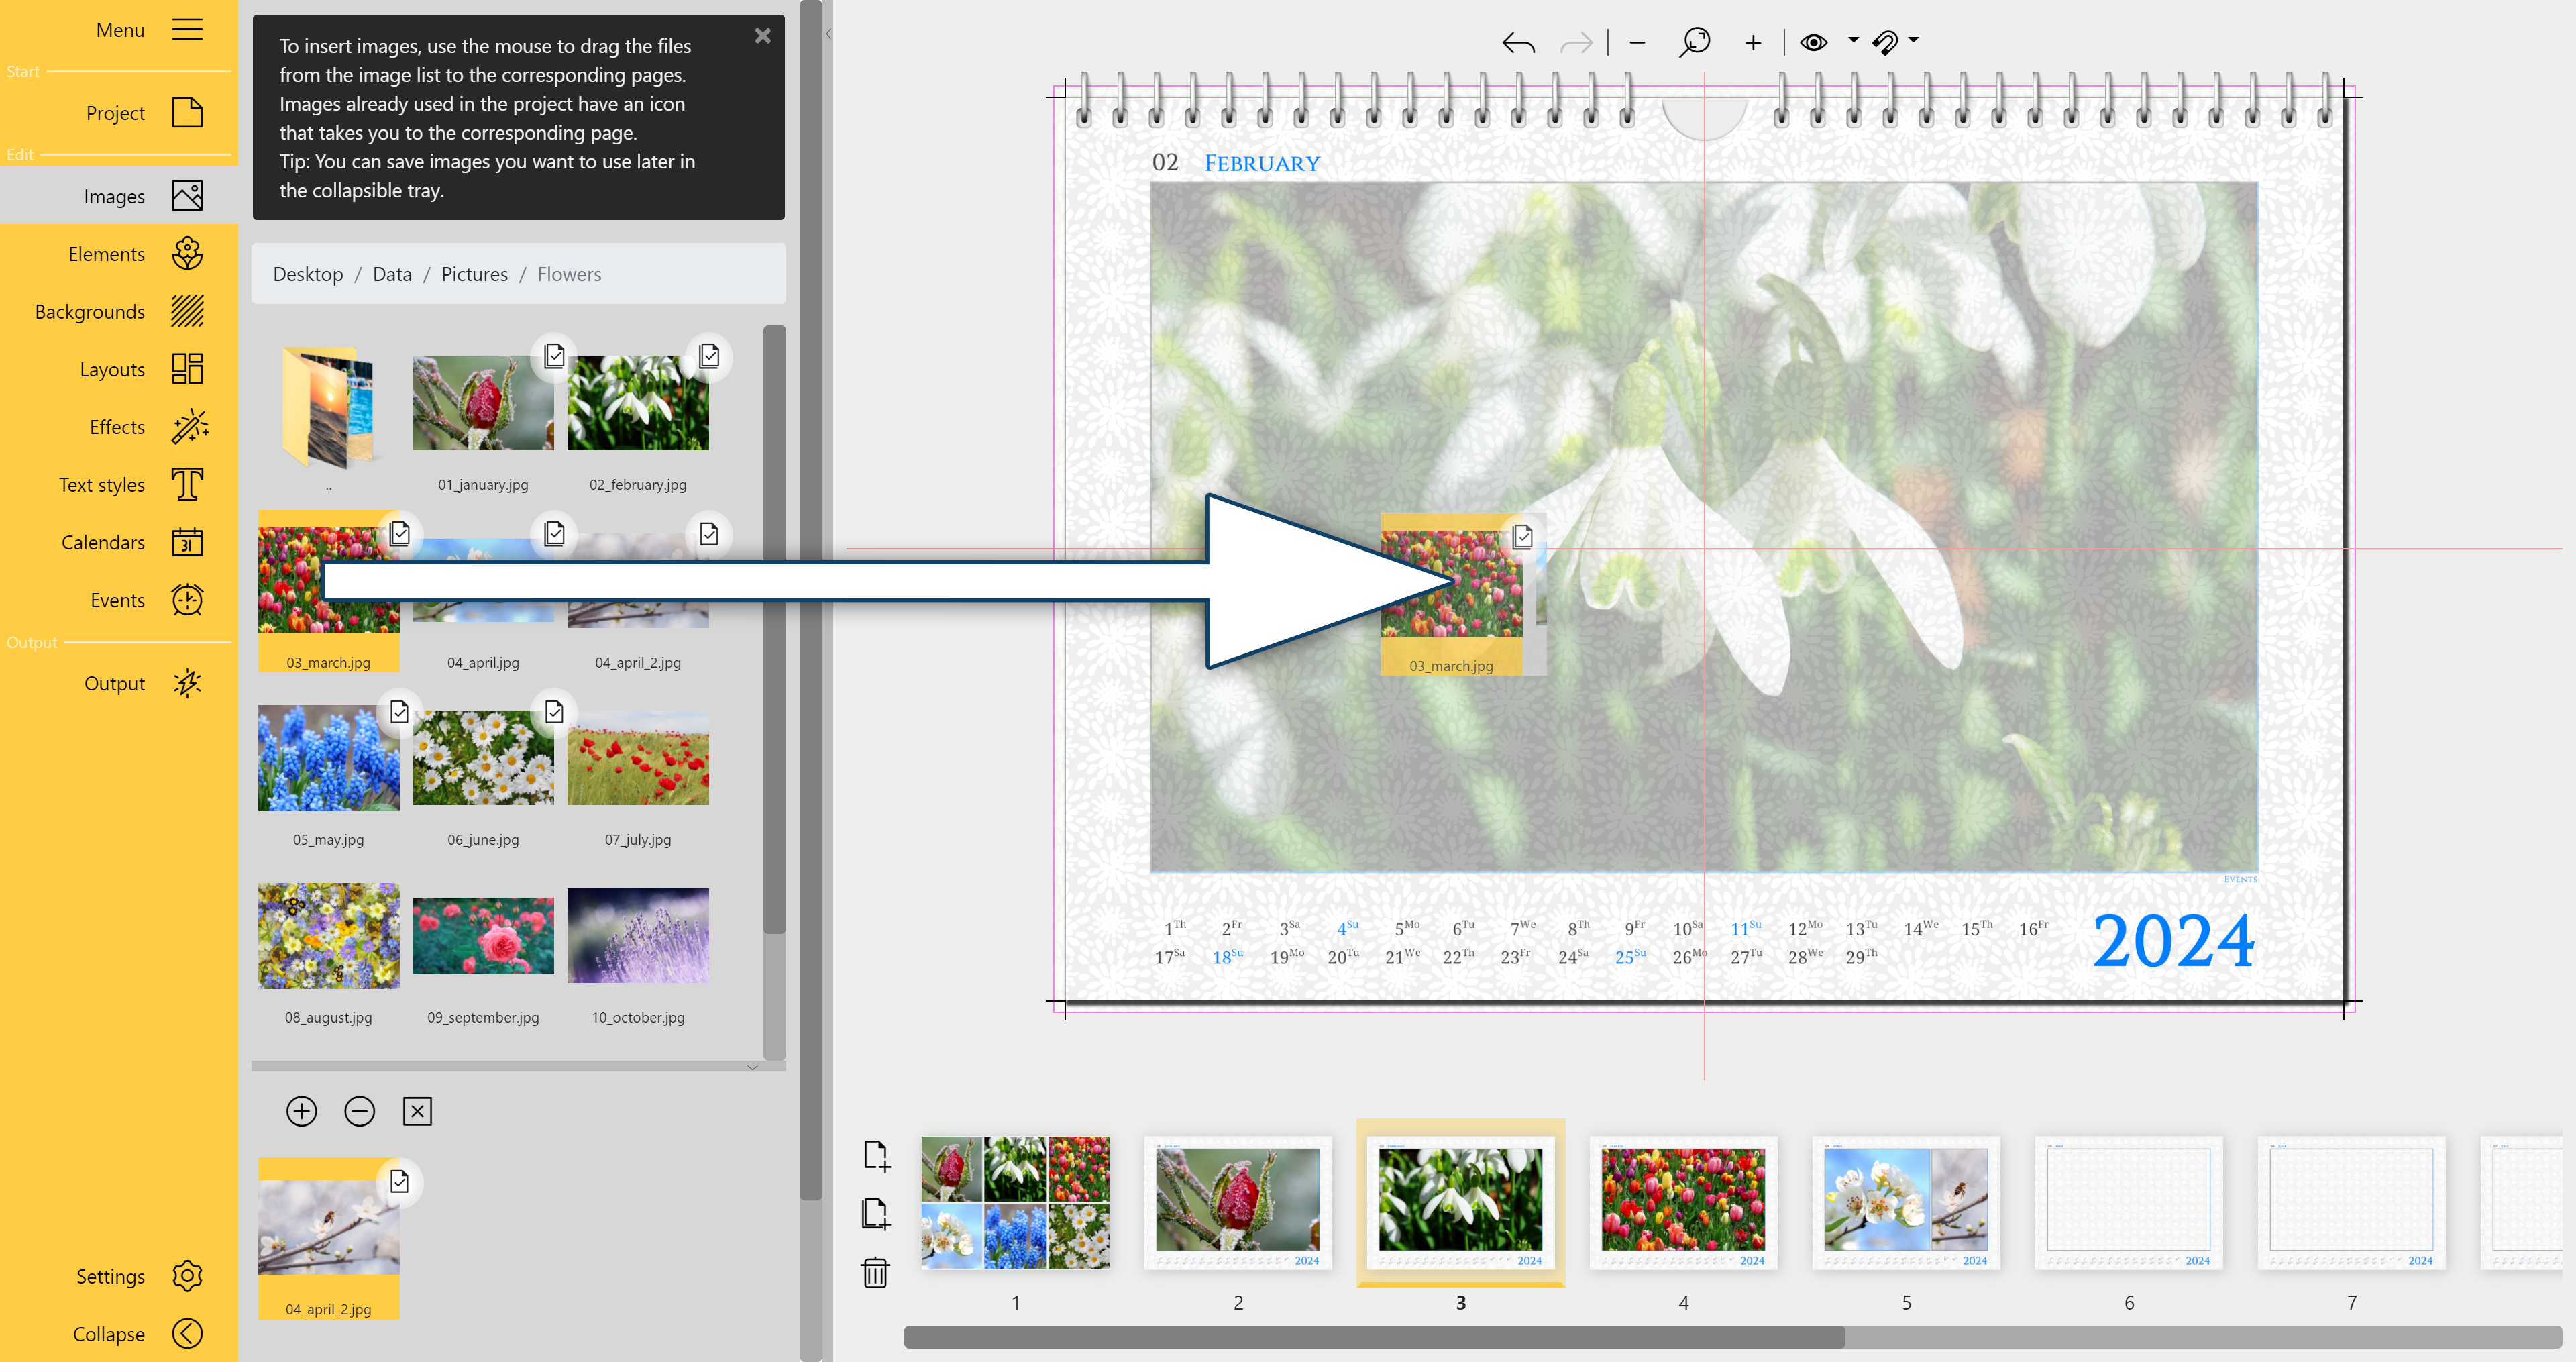
Task: Click the plus icon to zoom in
Action: pos(1753,43)
